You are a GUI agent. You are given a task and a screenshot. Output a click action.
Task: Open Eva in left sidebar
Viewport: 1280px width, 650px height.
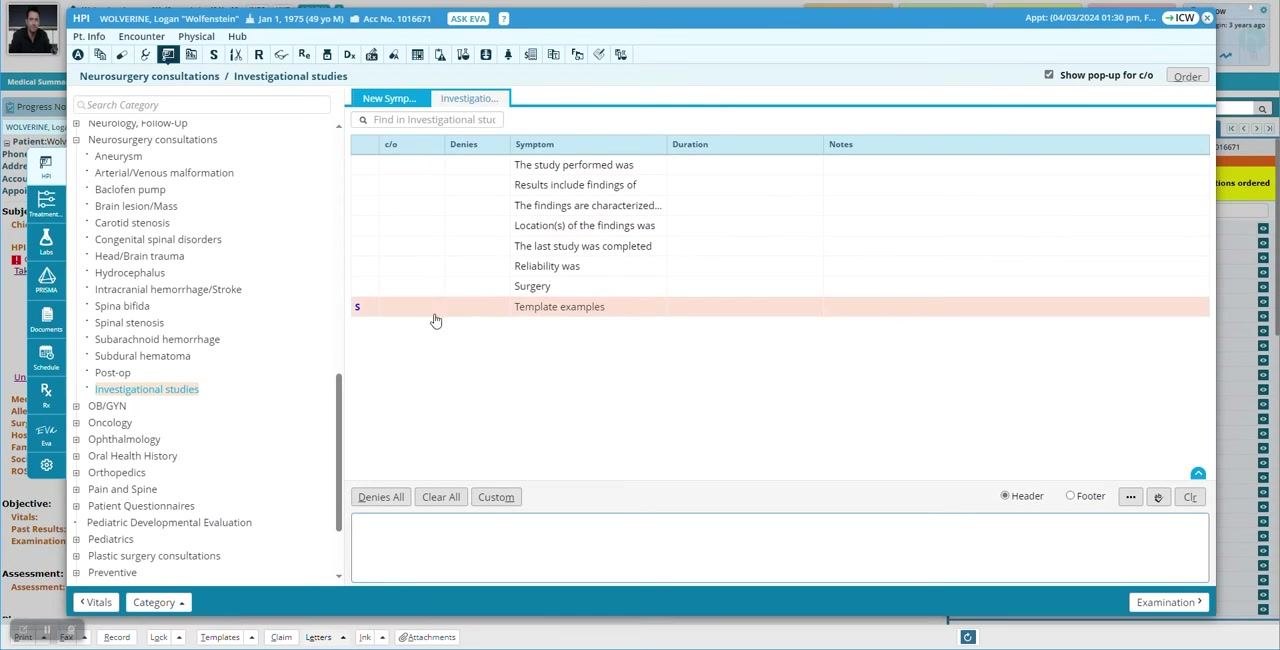point(46,434)
